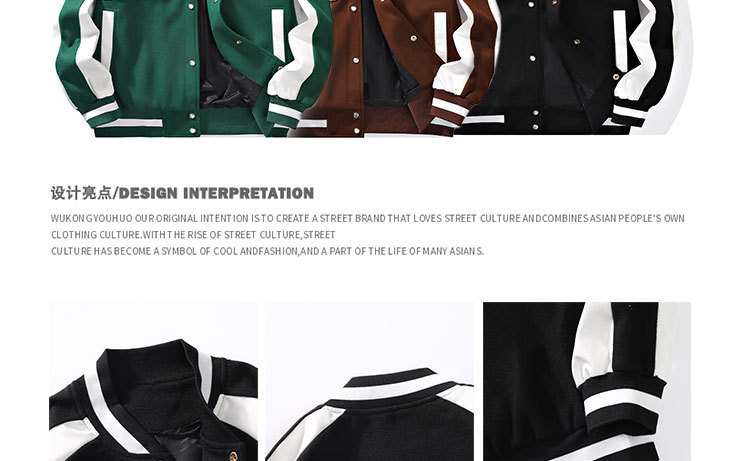The height and width of the screenshot is (461, 750).
Task: Click the WUKONGYOUHUO brand description first line
Action: click(367, 219)
